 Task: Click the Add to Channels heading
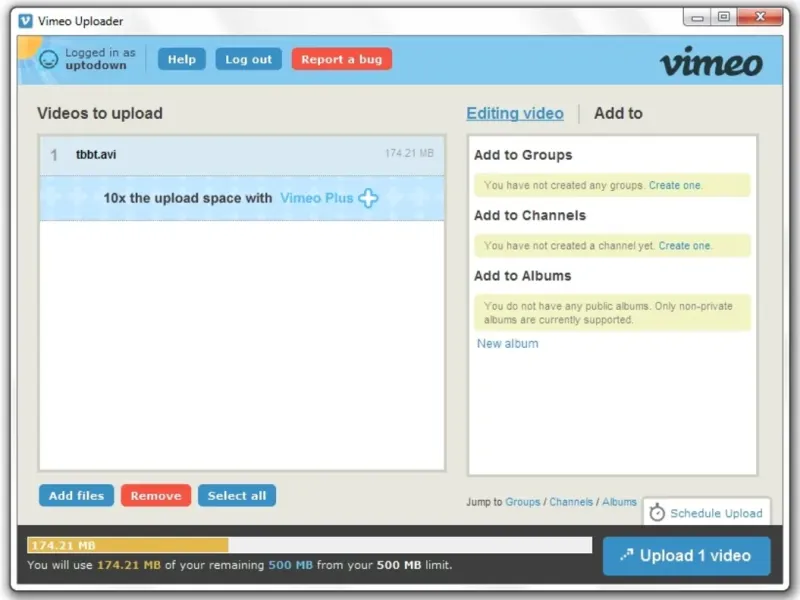pos(530,215)
